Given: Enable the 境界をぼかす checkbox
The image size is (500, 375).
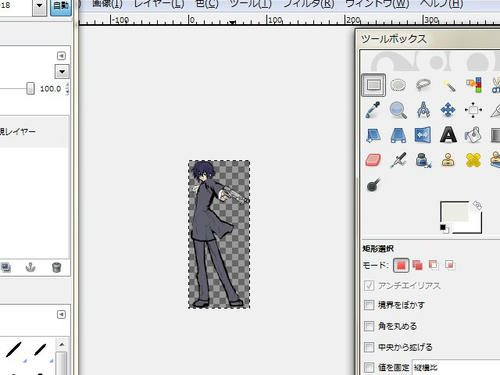Looking at the screenshot, I should click(x=369, y=305).
